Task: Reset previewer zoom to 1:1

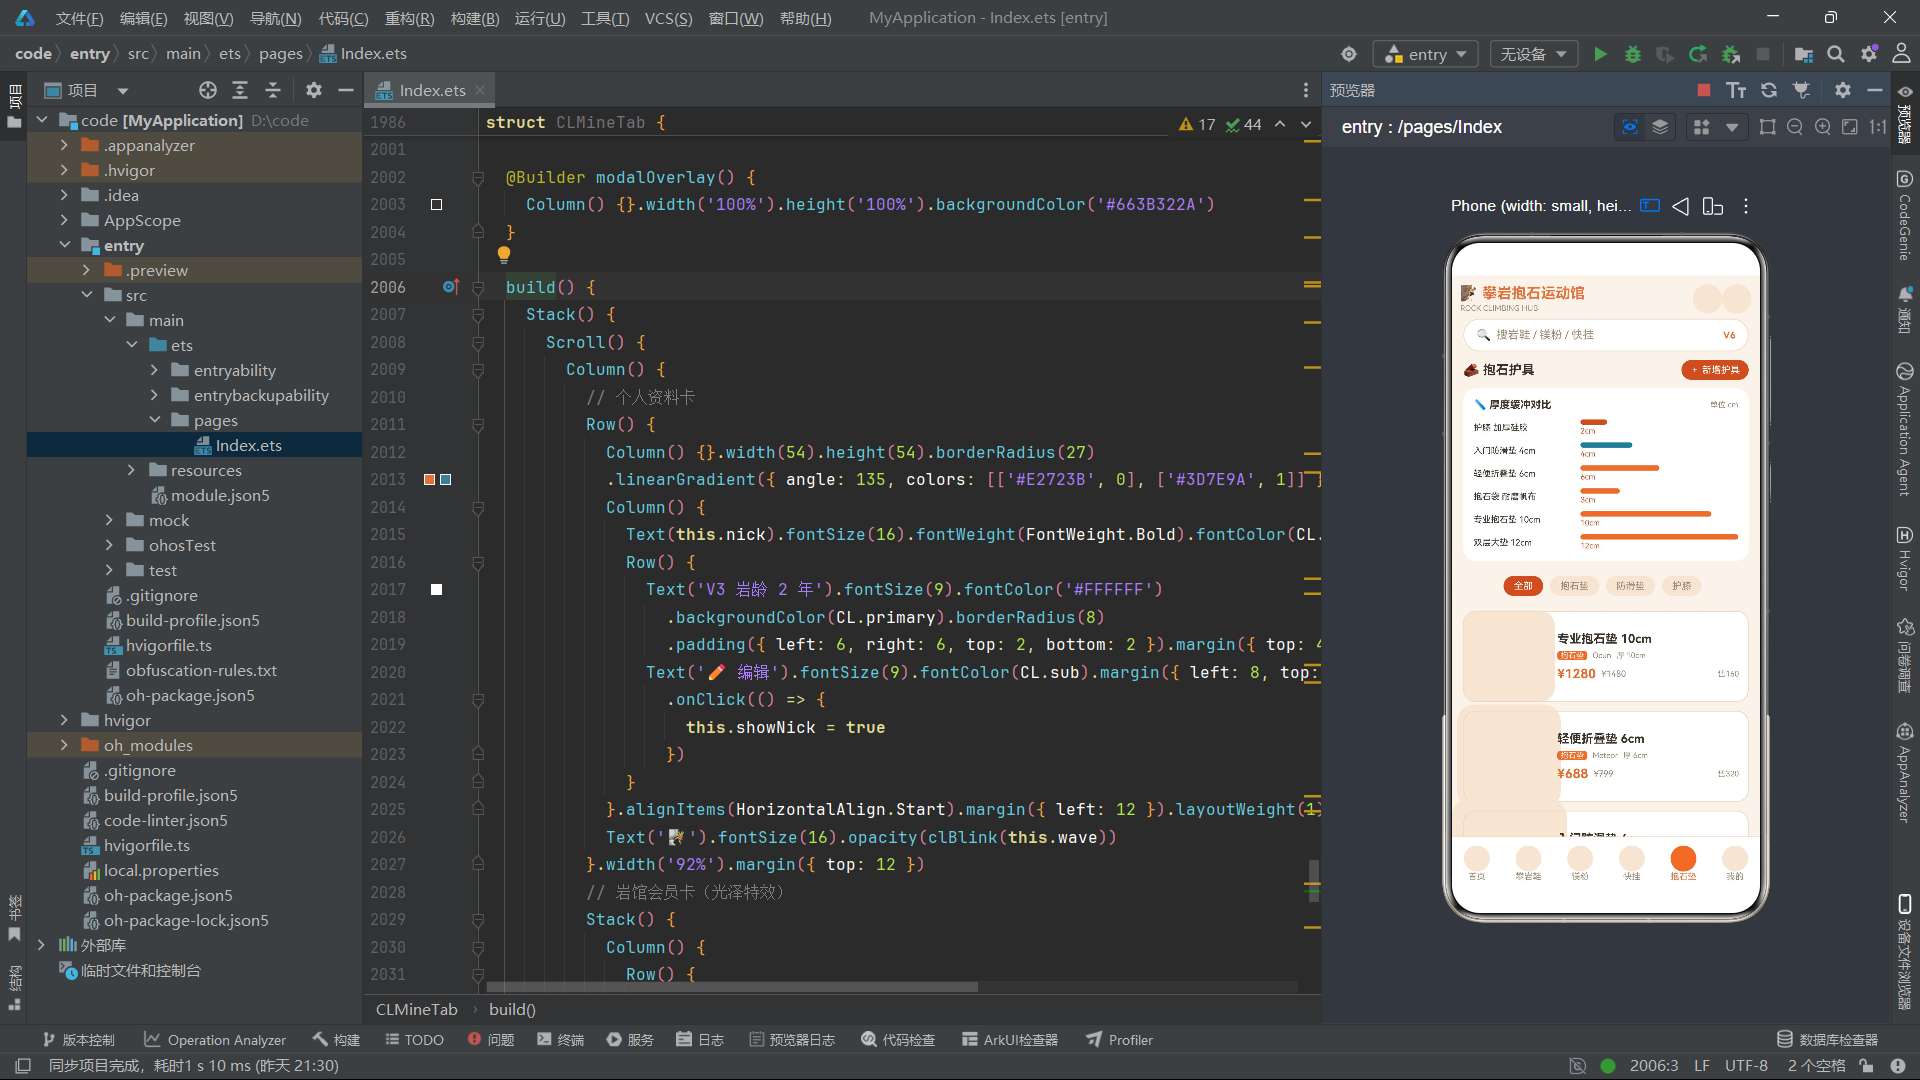Action: [x=1878, y=127]
